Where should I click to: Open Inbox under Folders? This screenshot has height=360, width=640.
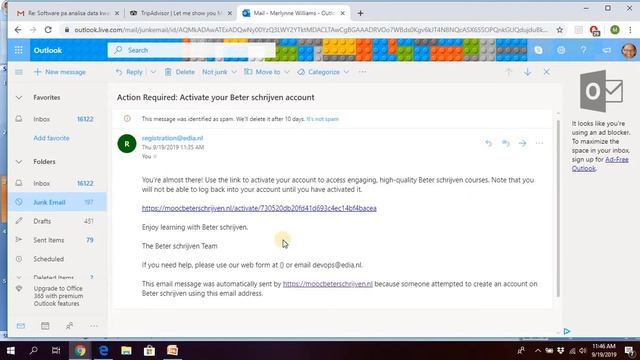[57, 183]
